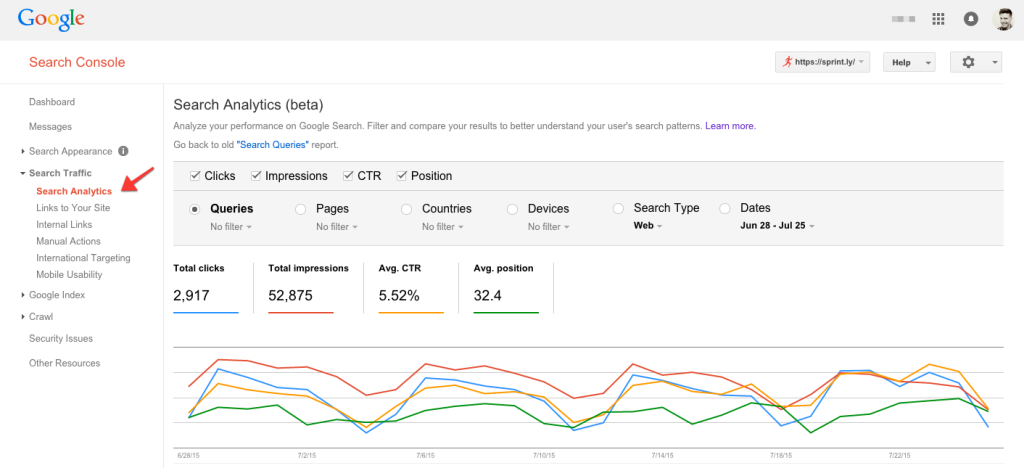Click the Google logo
This screenshot has width=1024, height=468.
click(x=51, y=20)
